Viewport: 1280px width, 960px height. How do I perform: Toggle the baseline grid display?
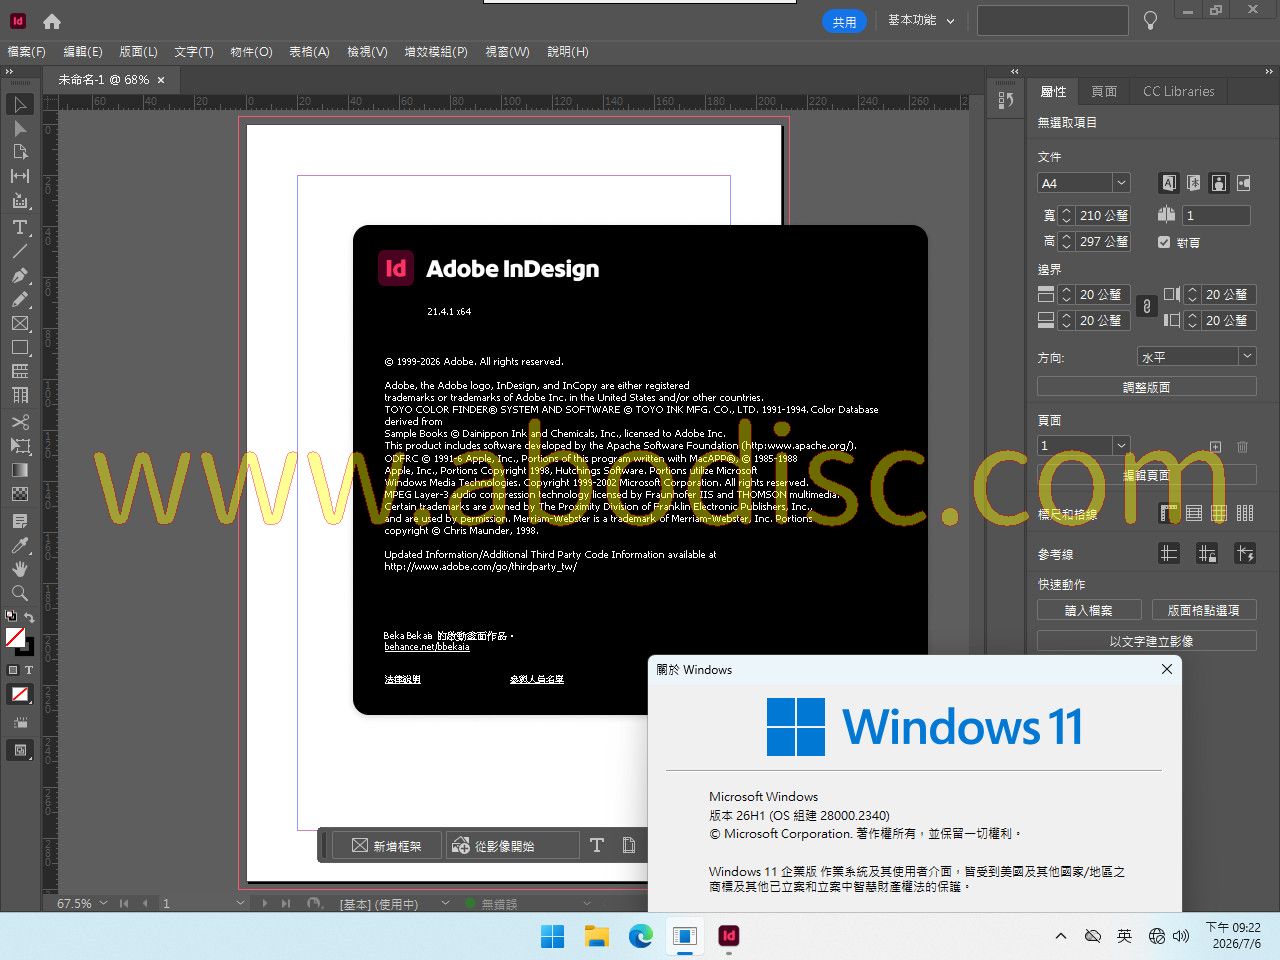[x=1194, y=513]
